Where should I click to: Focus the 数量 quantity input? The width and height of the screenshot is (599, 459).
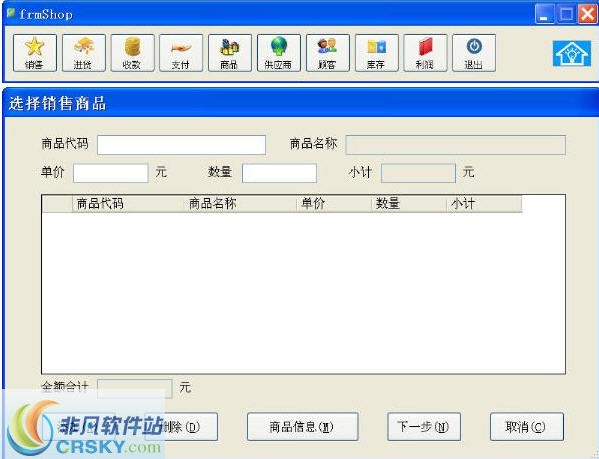(x=279, y=173)
